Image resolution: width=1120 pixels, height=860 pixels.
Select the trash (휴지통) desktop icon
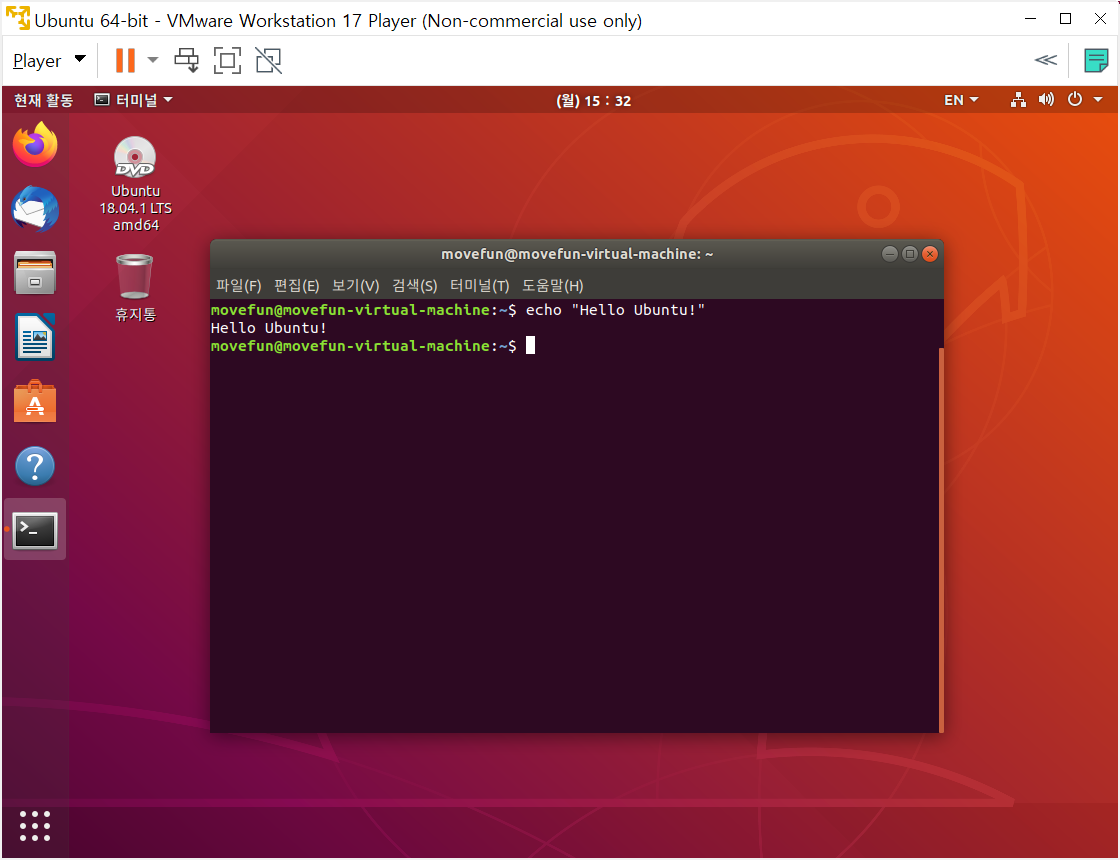pos(135,288)
